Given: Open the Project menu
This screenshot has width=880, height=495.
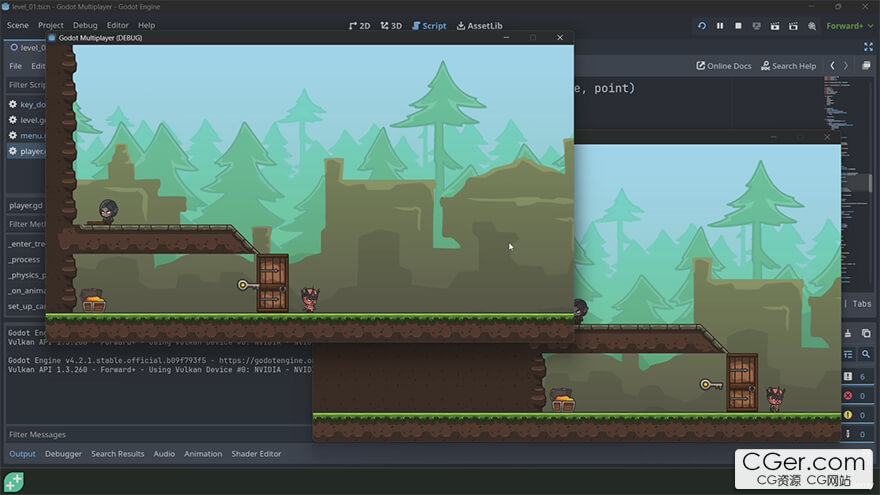Looking at the screenshot, I should pyautogui.click(x=51, y=25).
